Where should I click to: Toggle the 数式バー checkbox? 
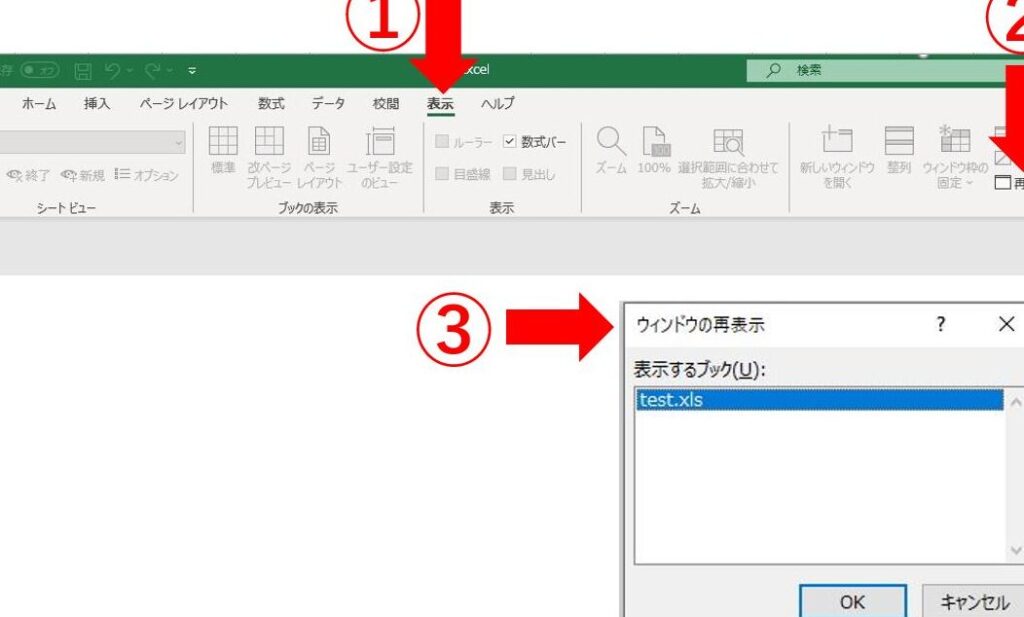pyautogui.click(x=510, y=142)
